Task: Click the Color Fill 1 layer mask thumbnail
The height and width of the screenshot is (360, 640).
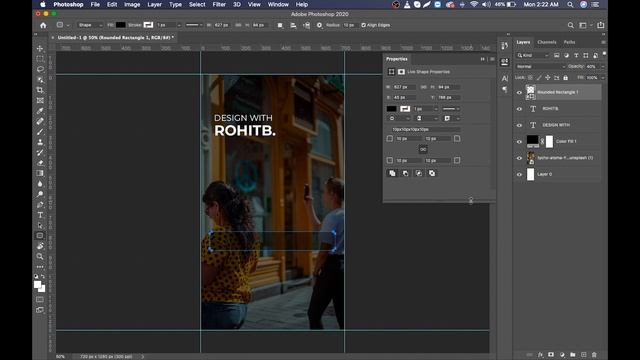Action: 549,142
